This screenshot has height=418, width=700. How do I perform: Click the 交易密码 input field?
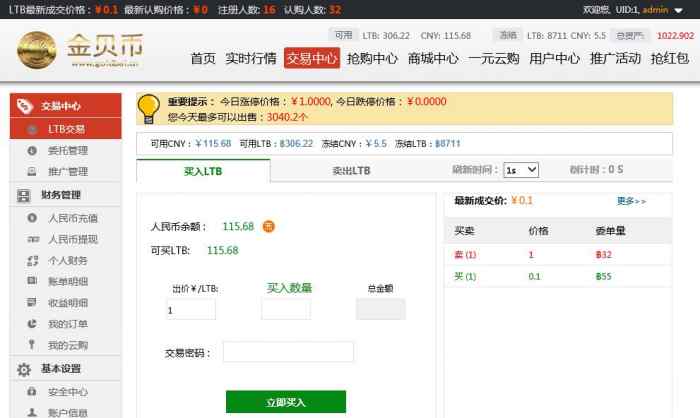pos(288,352)
